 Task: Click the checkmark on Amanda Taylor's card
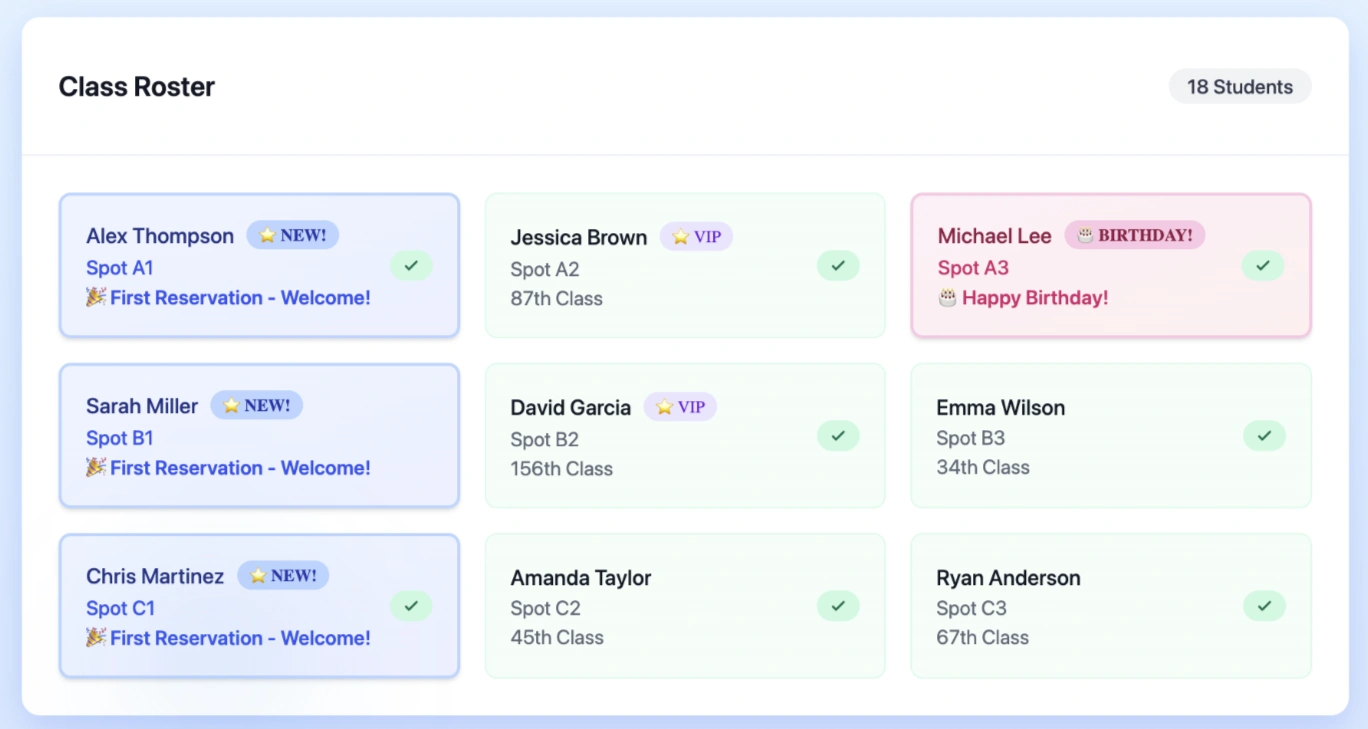click(x=837, y=605)
